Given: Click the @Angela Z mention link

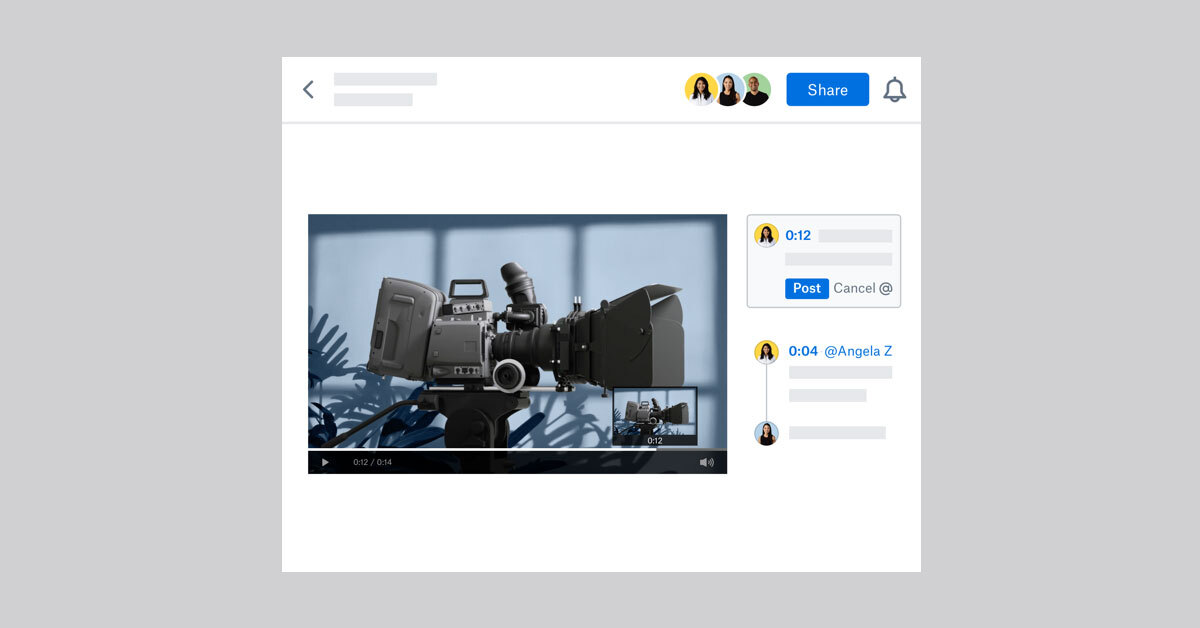Looking at the screenshot, I should (856, 351).
